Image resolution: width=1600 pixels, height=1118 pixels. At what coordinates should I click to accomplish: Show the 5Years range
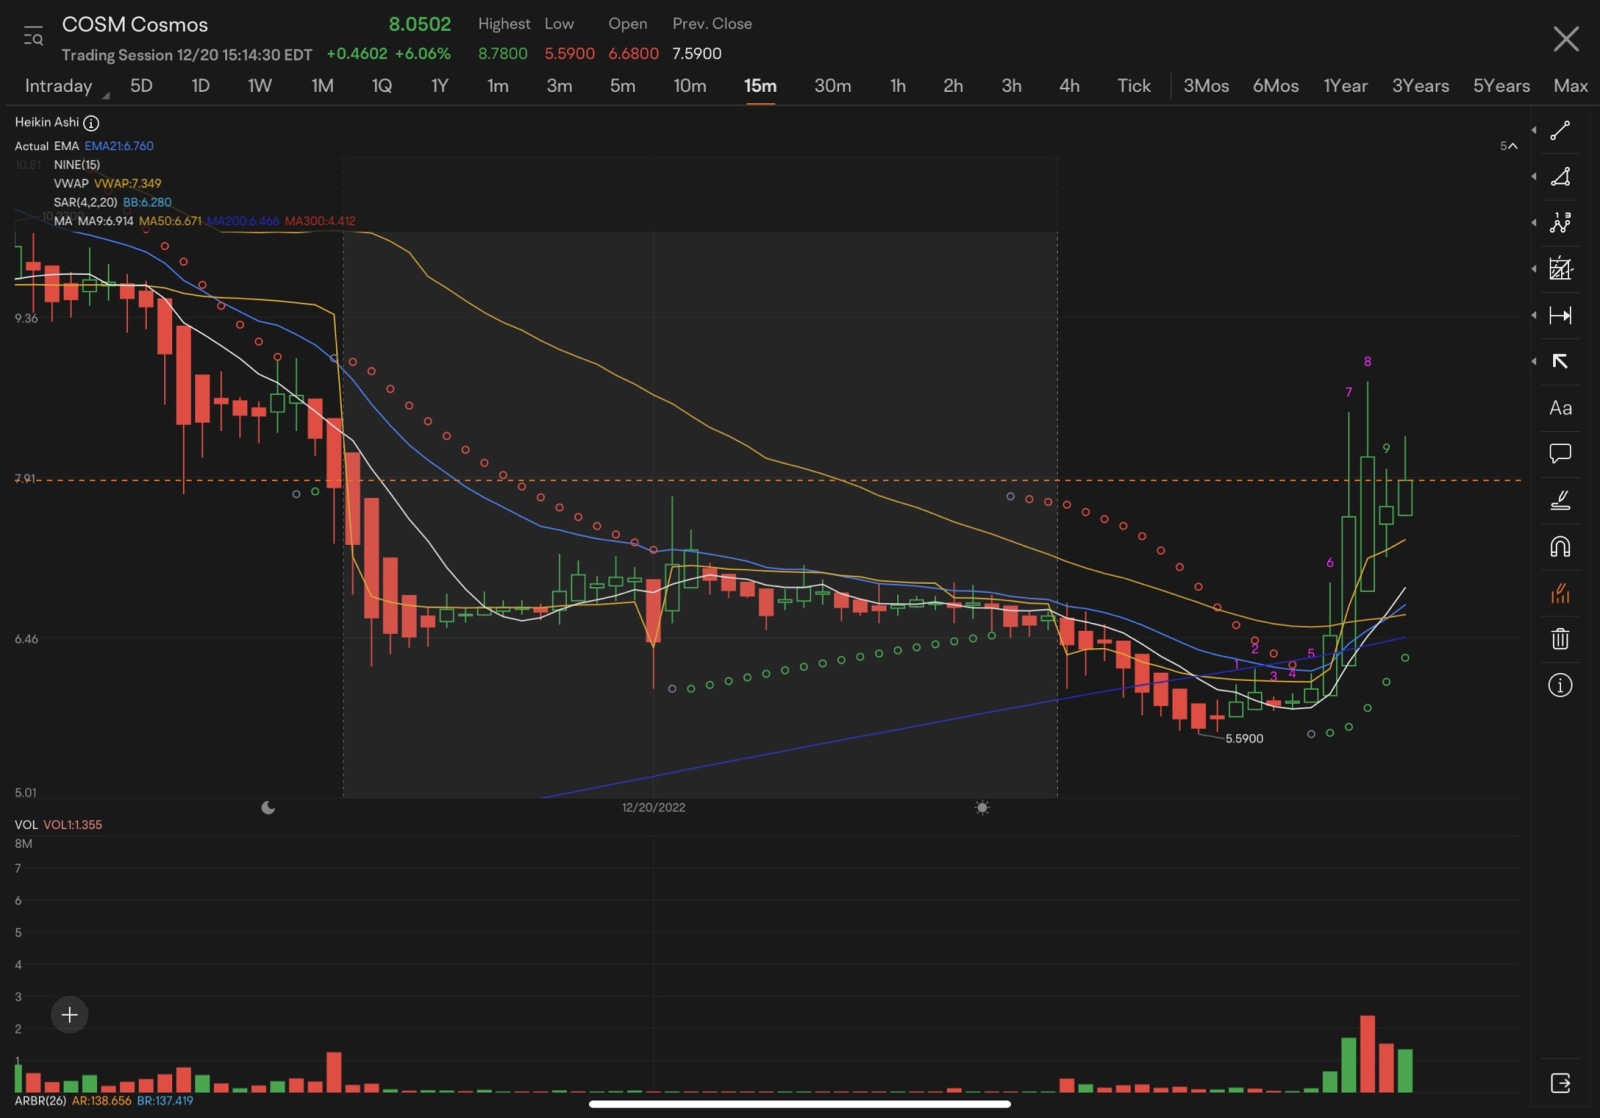tap(1502, 86)
